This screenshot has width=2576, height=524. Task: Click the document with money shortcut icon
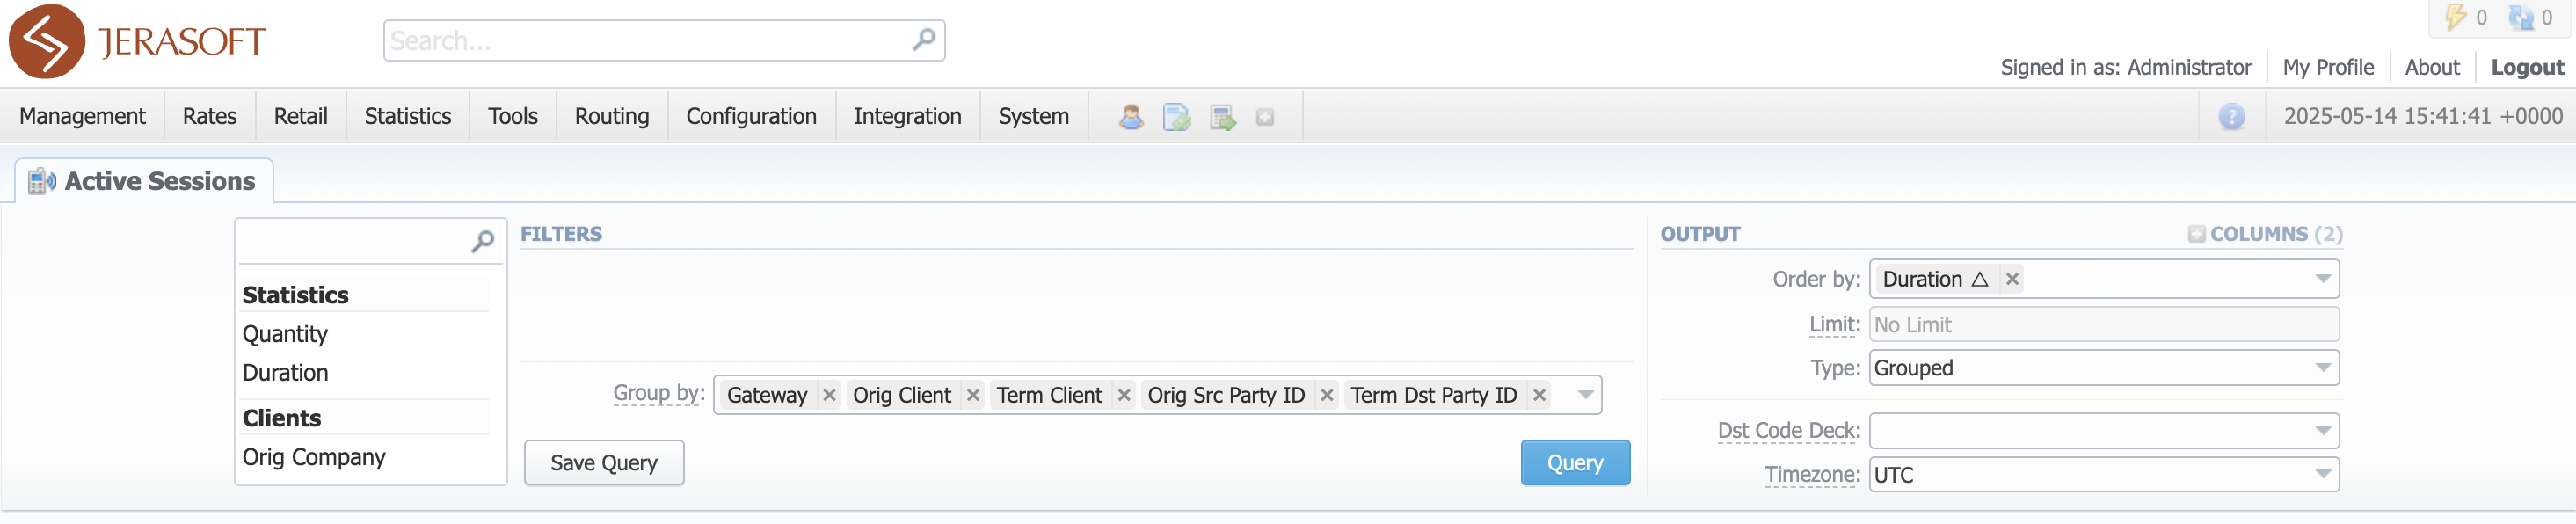click(x=1177, y=117)
